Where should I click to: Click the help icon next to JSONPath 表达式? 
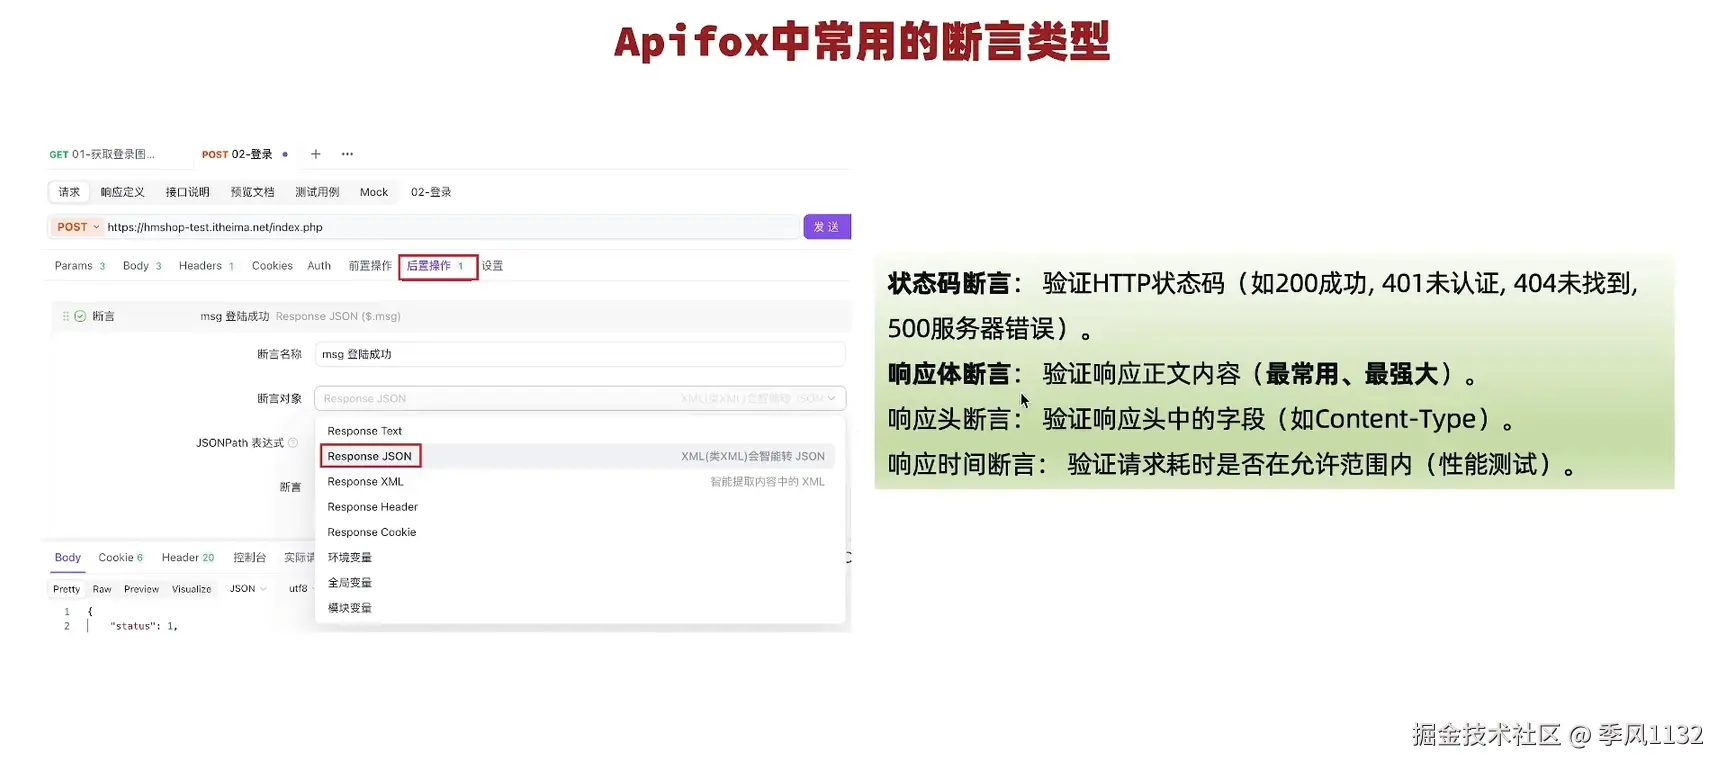click(x=293, y=442)
